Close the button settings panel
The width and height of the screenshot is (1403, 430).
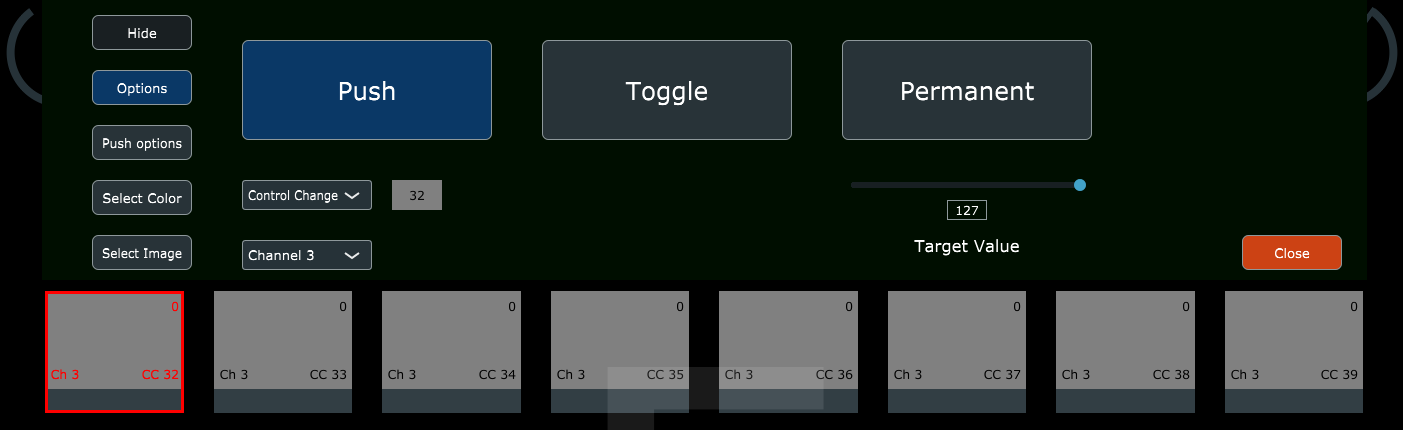pos(1291,253)
